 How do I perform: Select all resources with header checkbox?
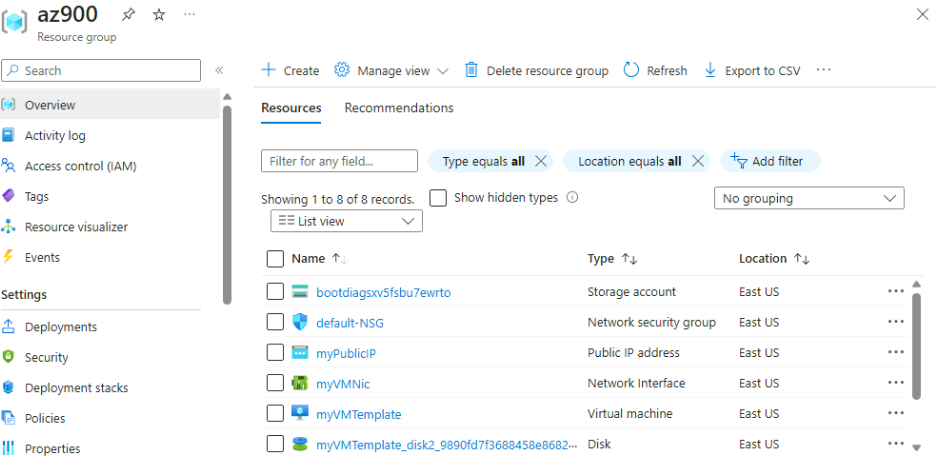[276, 259]
